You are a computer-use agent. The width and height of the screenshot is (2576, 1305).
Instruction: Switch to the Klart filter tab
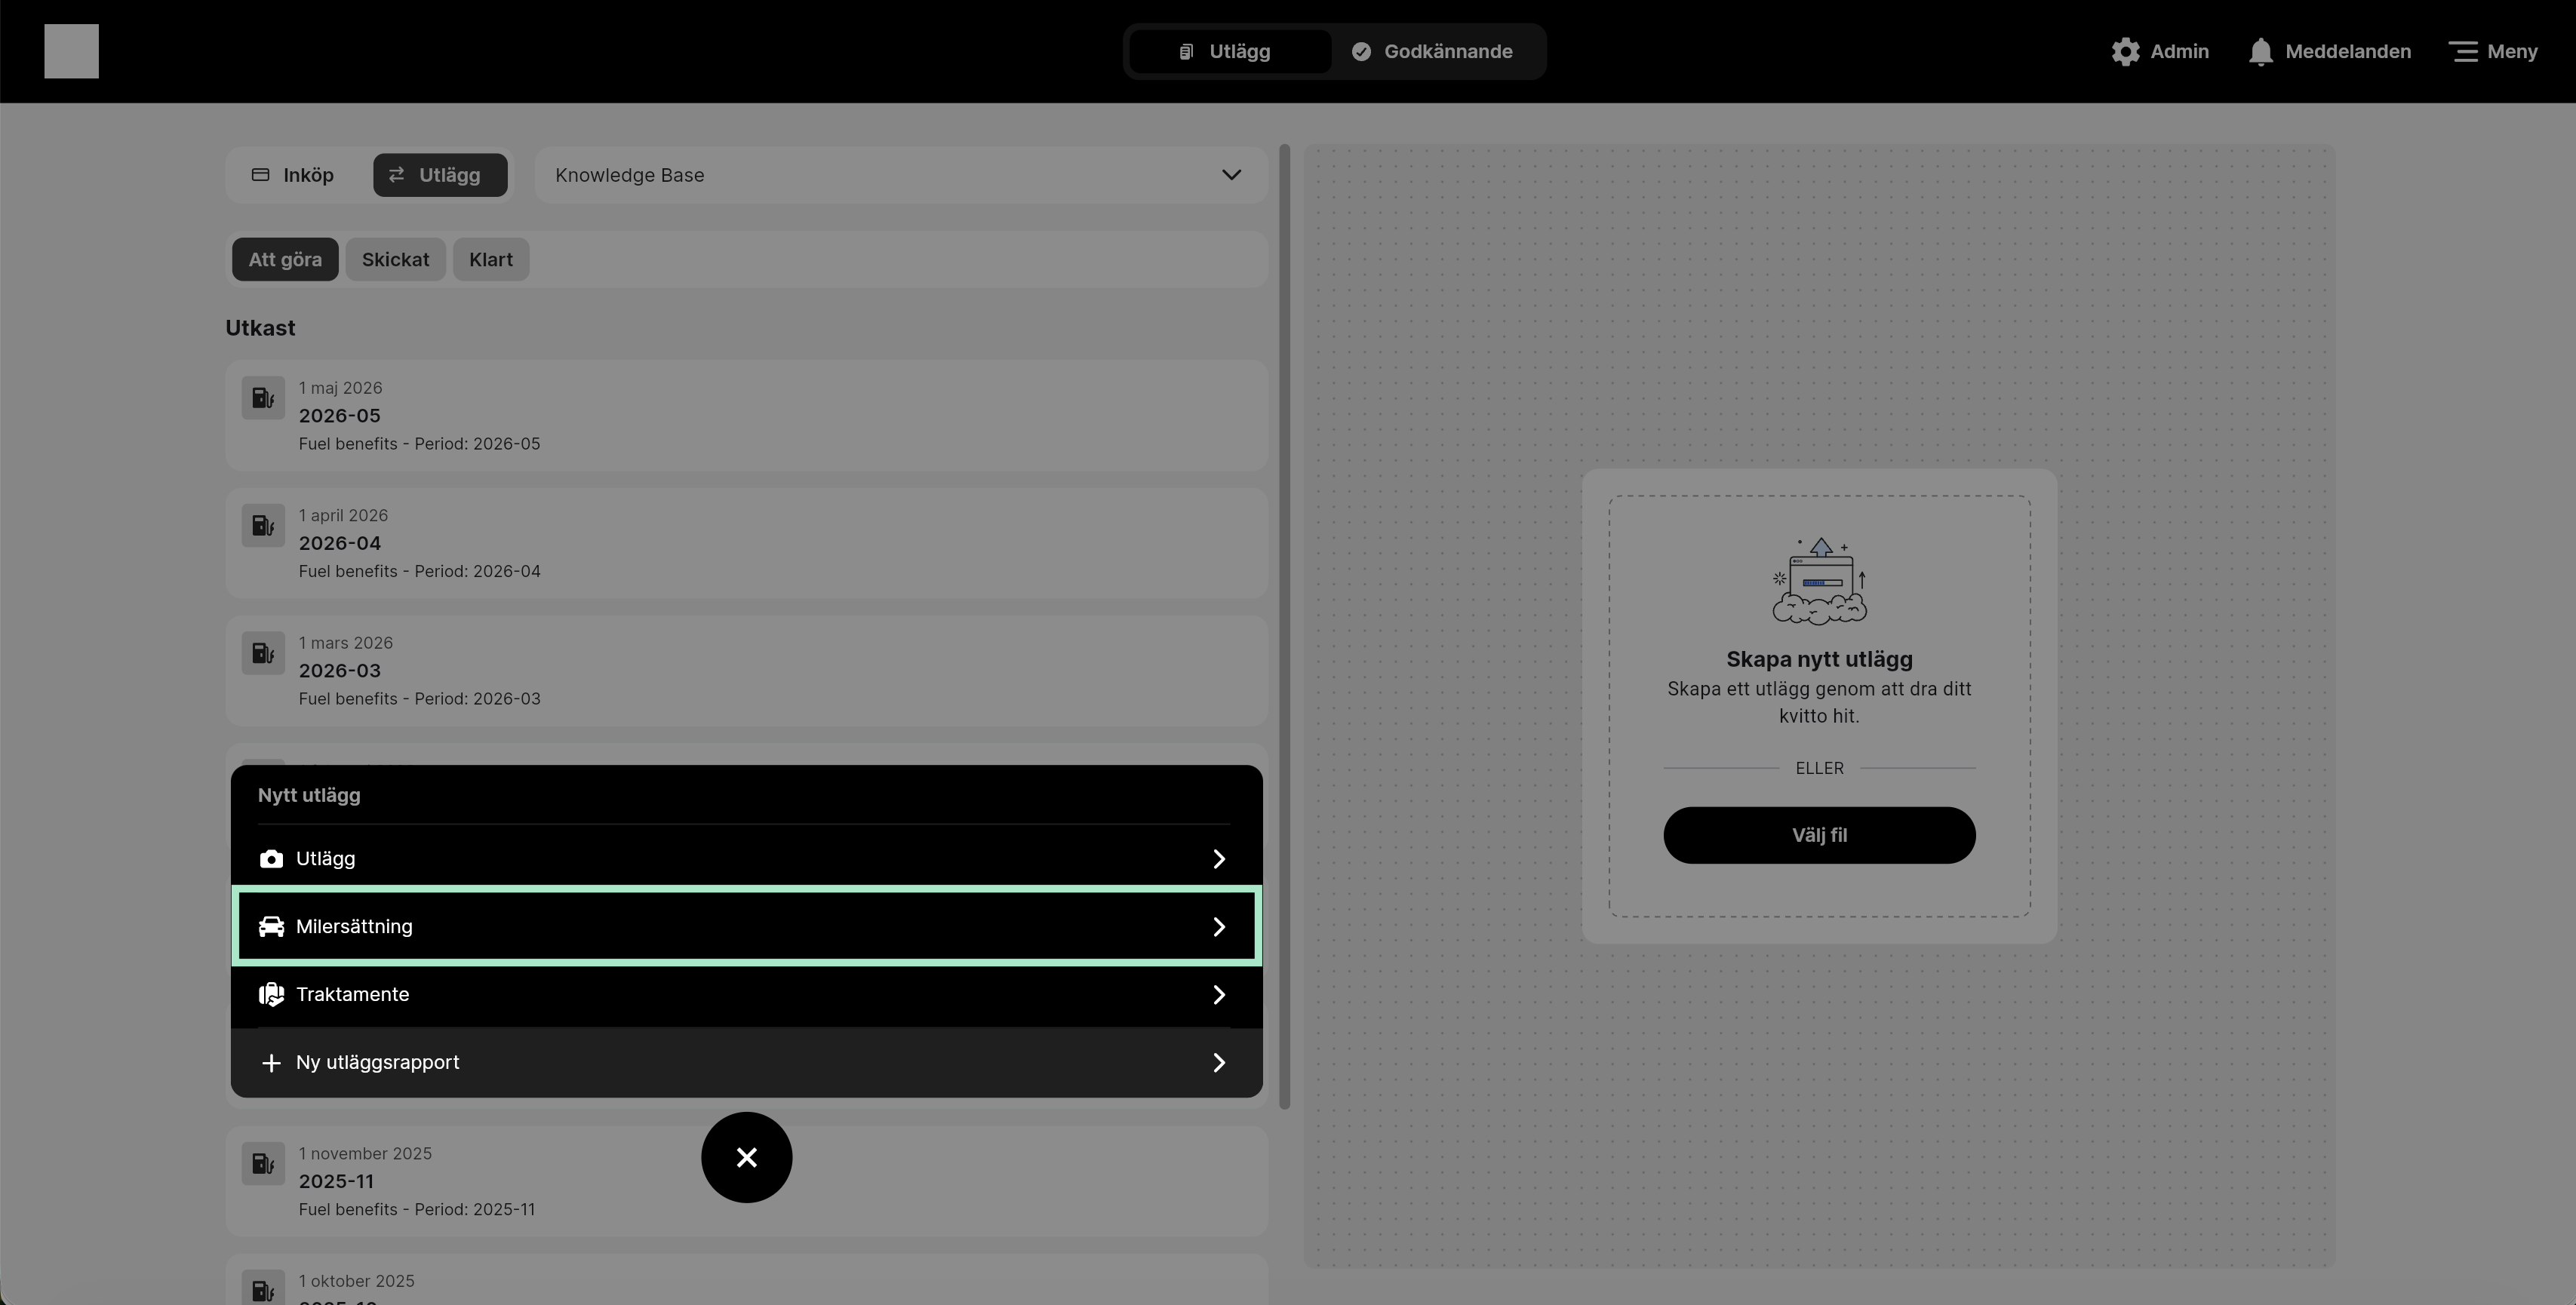pyautogui.click(x=490, y=259)
